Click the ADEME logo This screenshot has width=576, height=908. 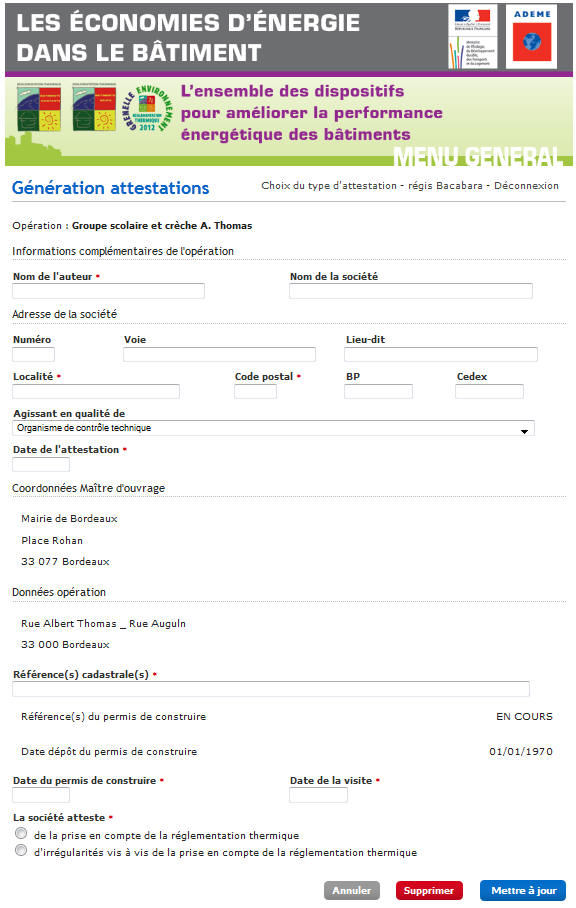[530, 32]
